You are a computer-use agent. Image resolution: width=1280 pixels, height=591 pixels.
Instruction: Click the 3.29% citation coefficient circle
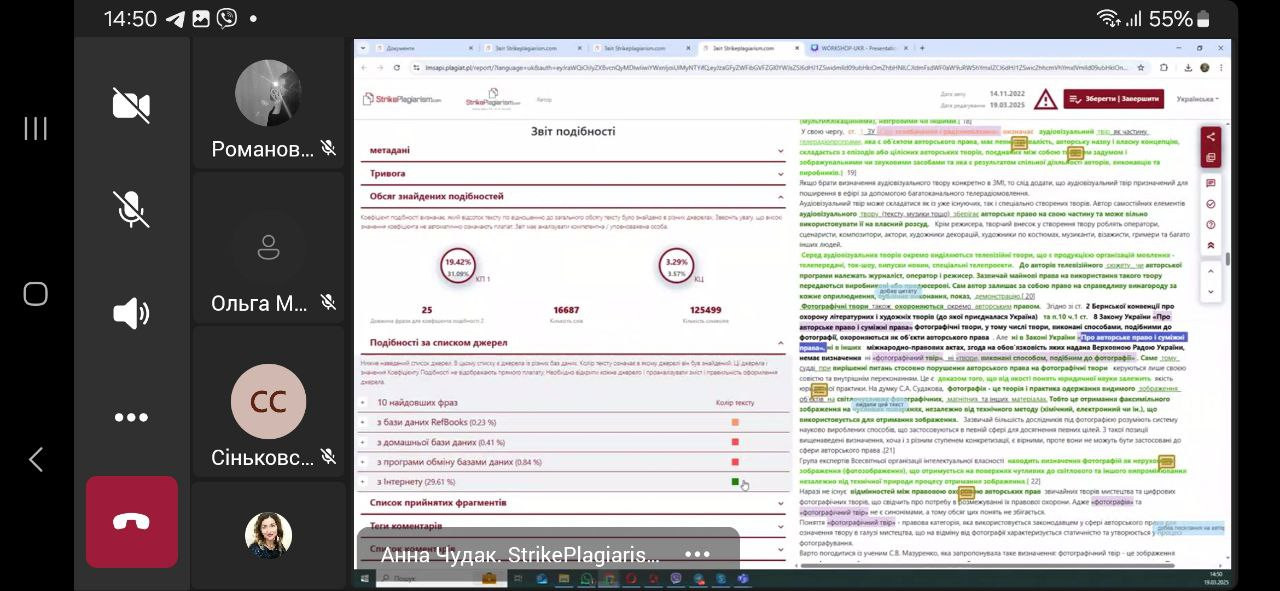[x=676, y=266]
